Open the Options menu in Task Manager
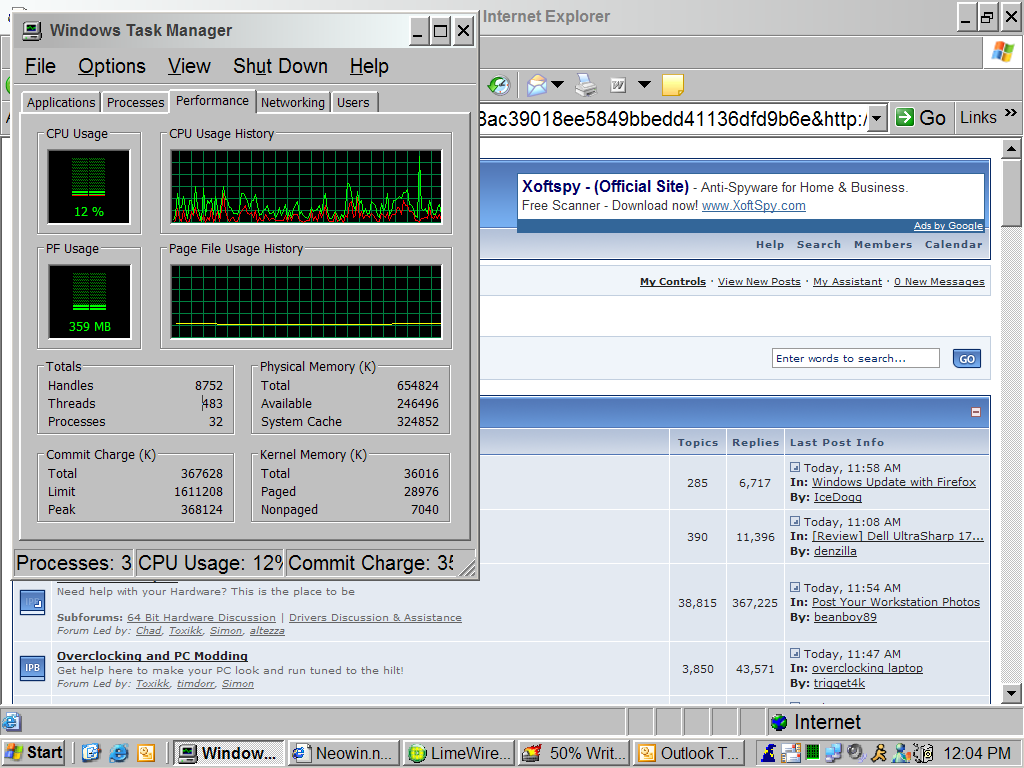 pyautogui.click(x=111, y=66)
